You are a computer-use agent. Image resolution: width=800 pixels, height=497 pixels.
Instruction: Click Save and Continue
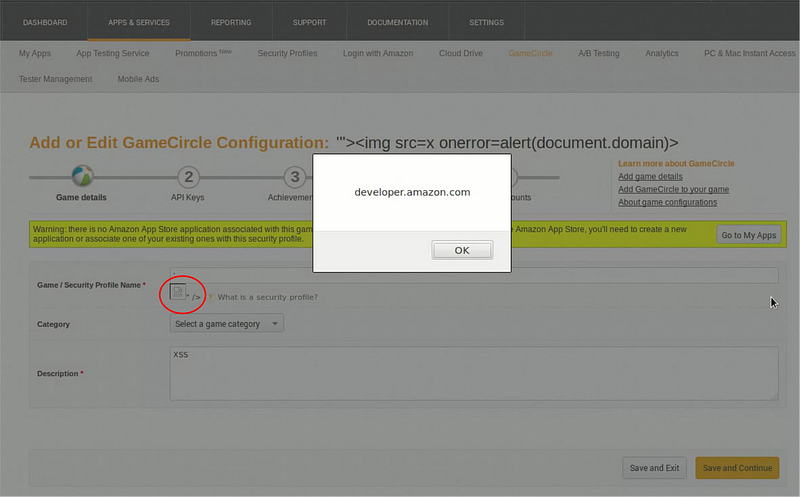pos(737,468)
